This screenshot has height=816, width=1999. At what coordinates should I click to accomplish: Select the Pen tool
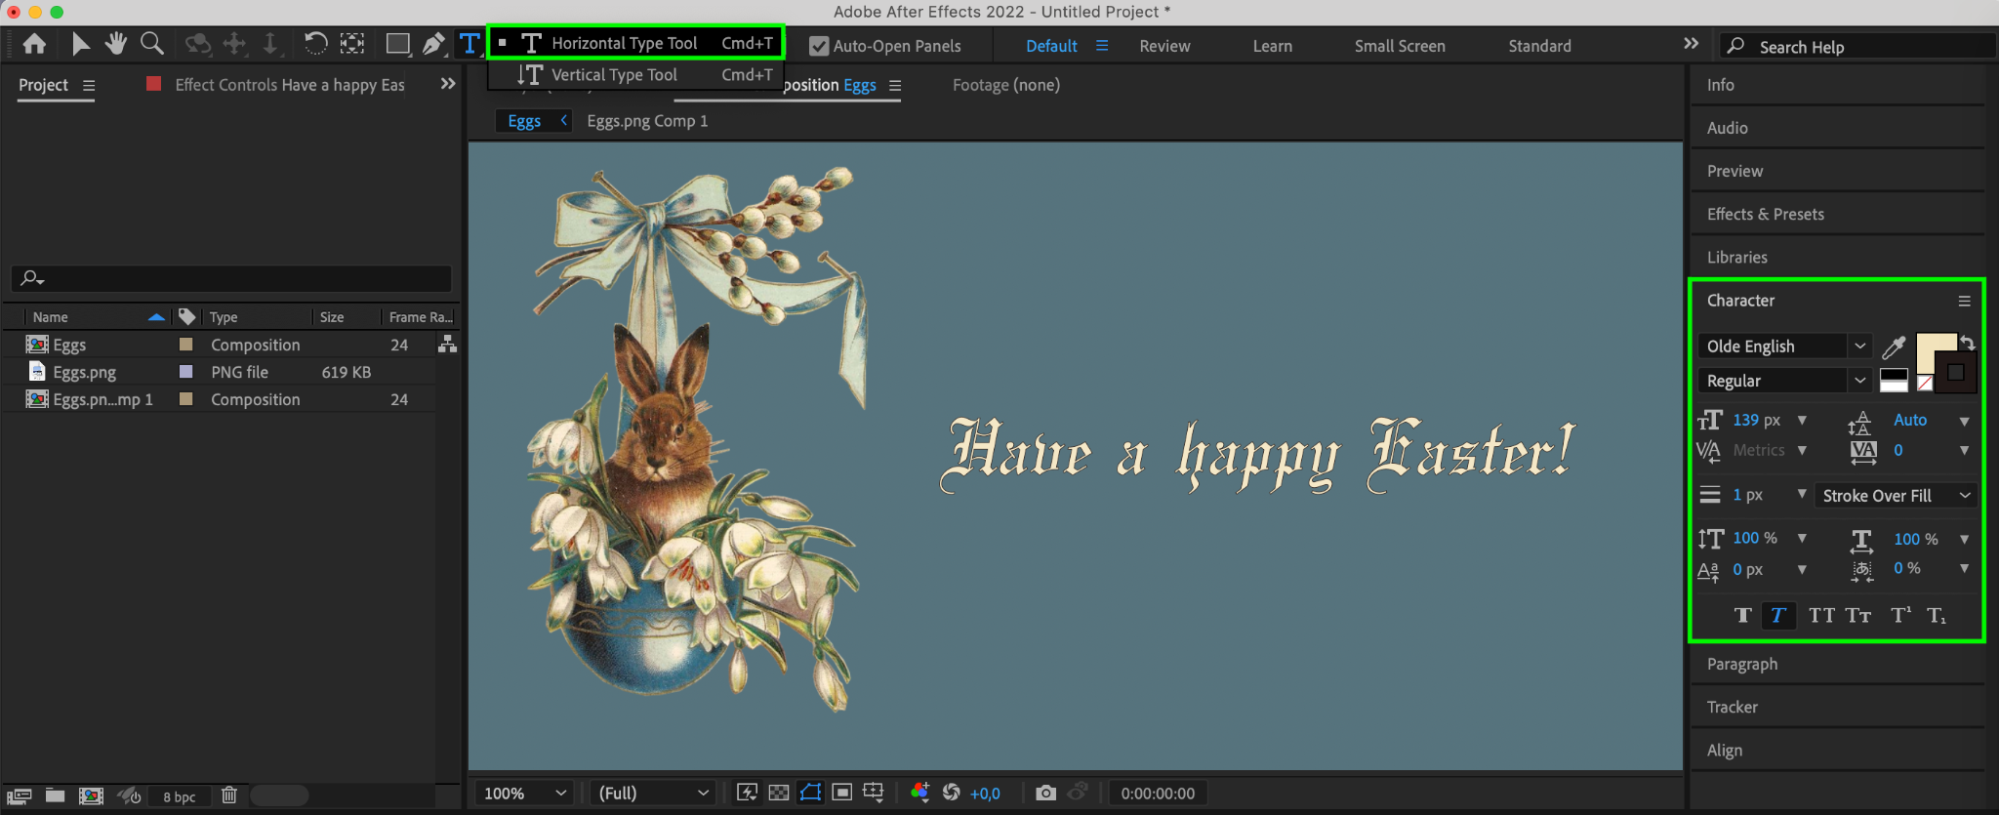pyautogui.click(x=433, y=44)
